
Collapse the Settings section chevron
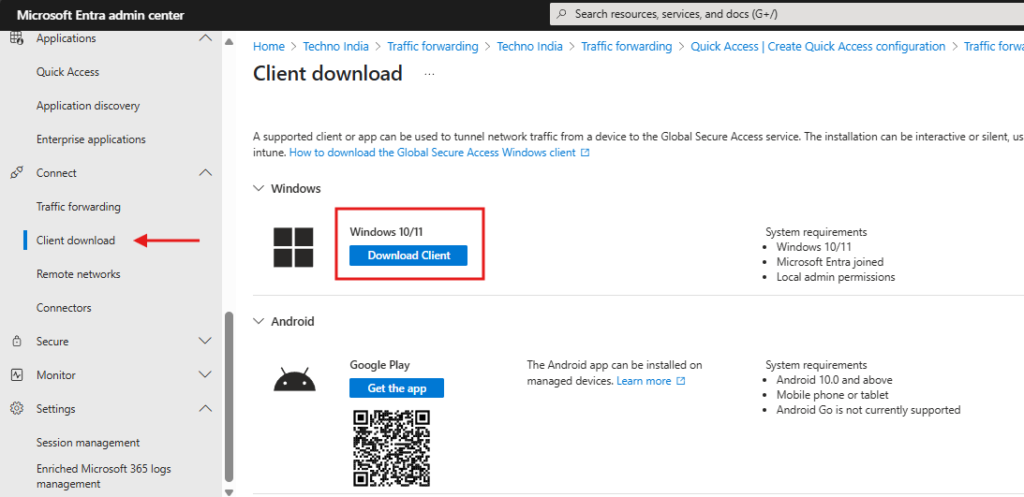pos(205,409)
